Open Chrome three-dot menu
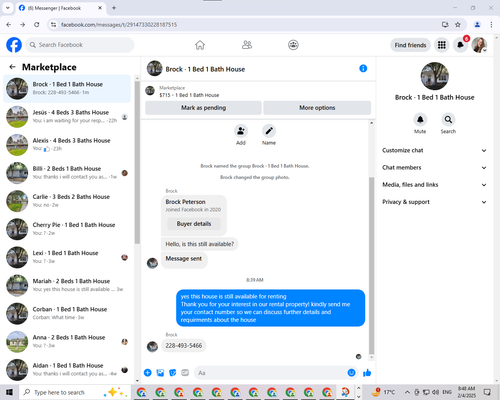500x400 pixels. [x=491, y=25]
